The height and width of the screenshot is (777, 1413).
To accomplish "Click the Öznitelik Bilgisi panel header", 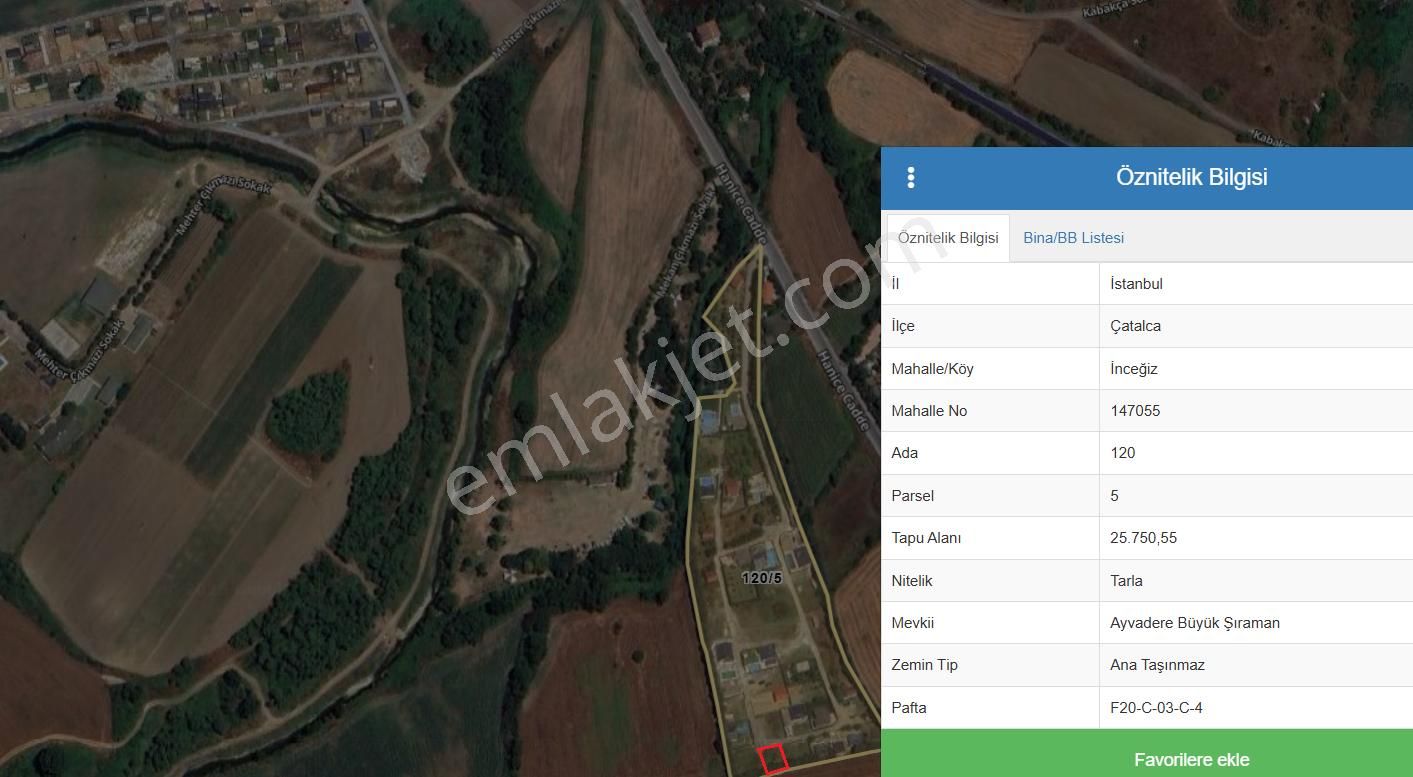I will click(x=1192, y=178).
